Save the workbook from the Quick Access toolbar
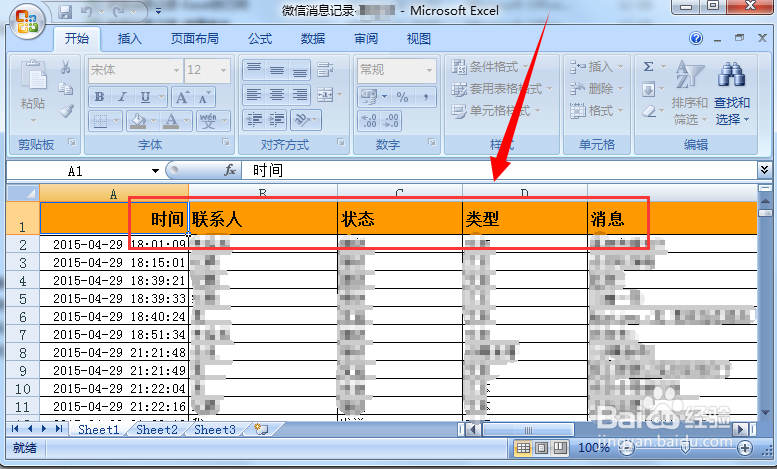Screen dimensions: 777x469 [65, 11]
